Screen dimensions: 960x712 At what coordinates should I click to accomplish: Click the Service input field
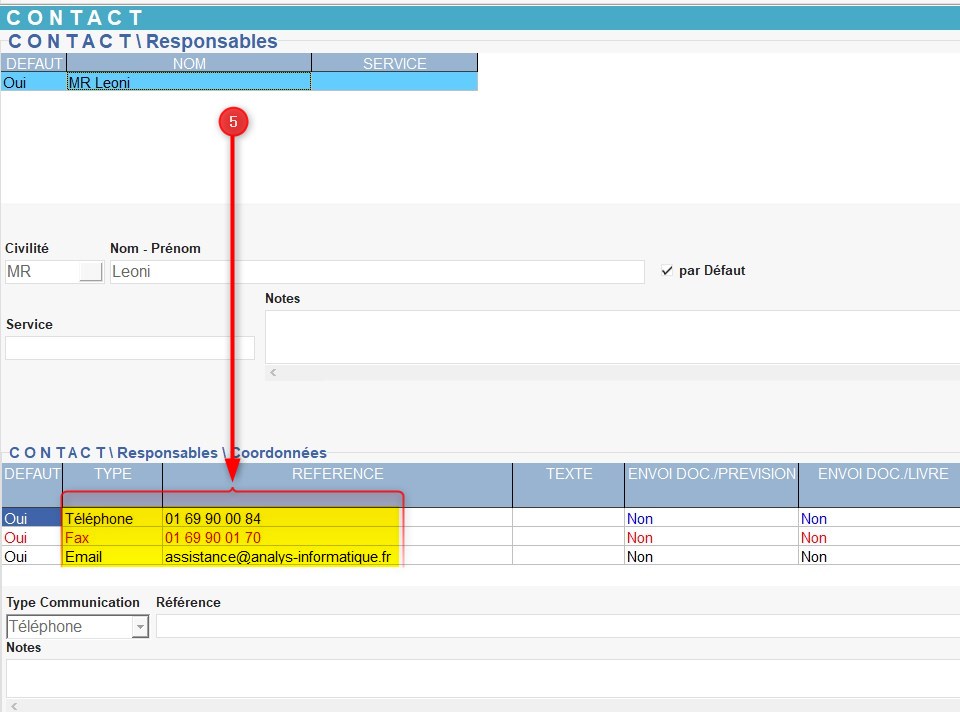point(130,348)
